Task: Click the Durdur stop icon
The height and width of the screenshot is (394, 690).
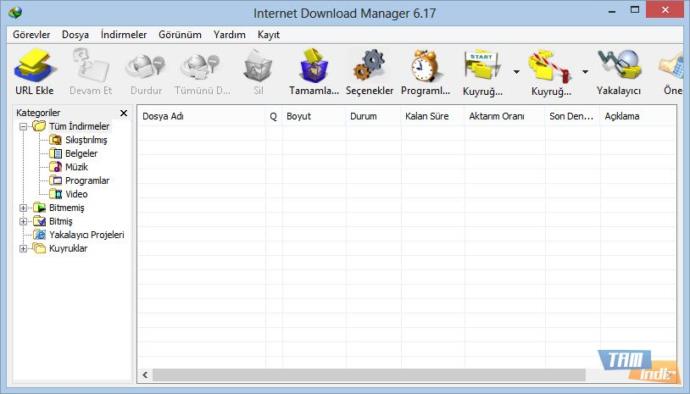Action: pyautogui.click(x=146, y=66)
